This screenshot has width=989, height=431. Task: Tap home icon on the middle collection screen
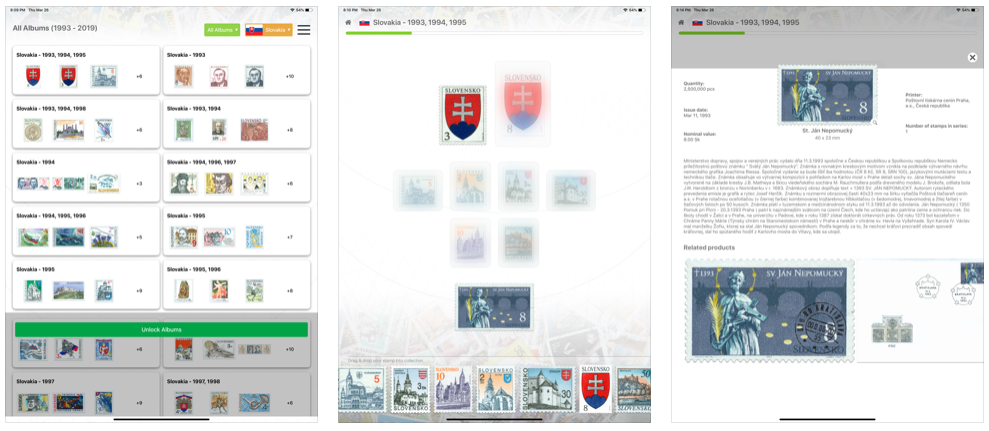click(x=348, y=22)
